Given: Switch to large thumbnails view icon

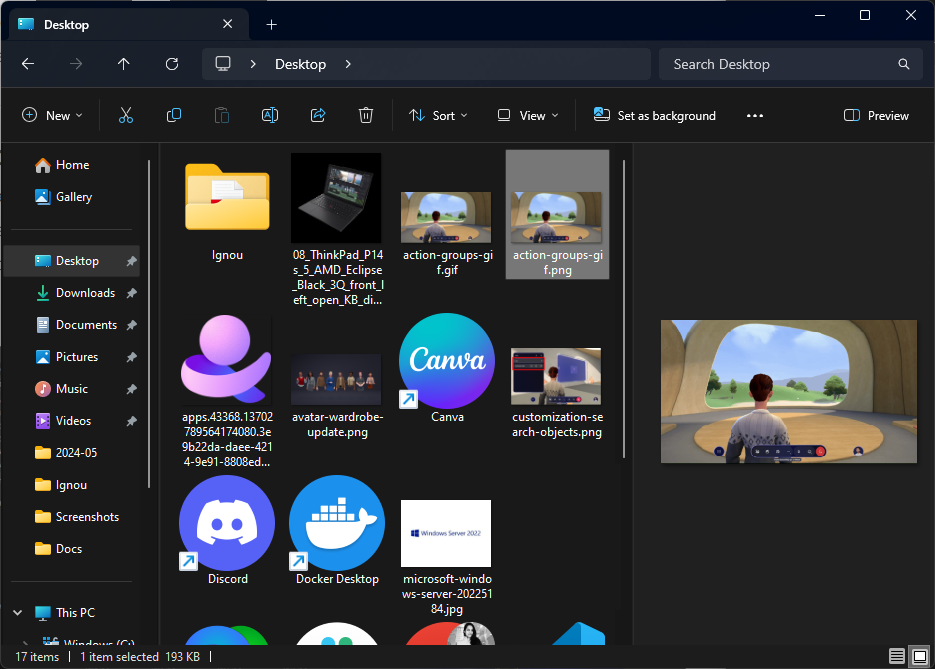Looking at the screenshot, I should [920, 656].
